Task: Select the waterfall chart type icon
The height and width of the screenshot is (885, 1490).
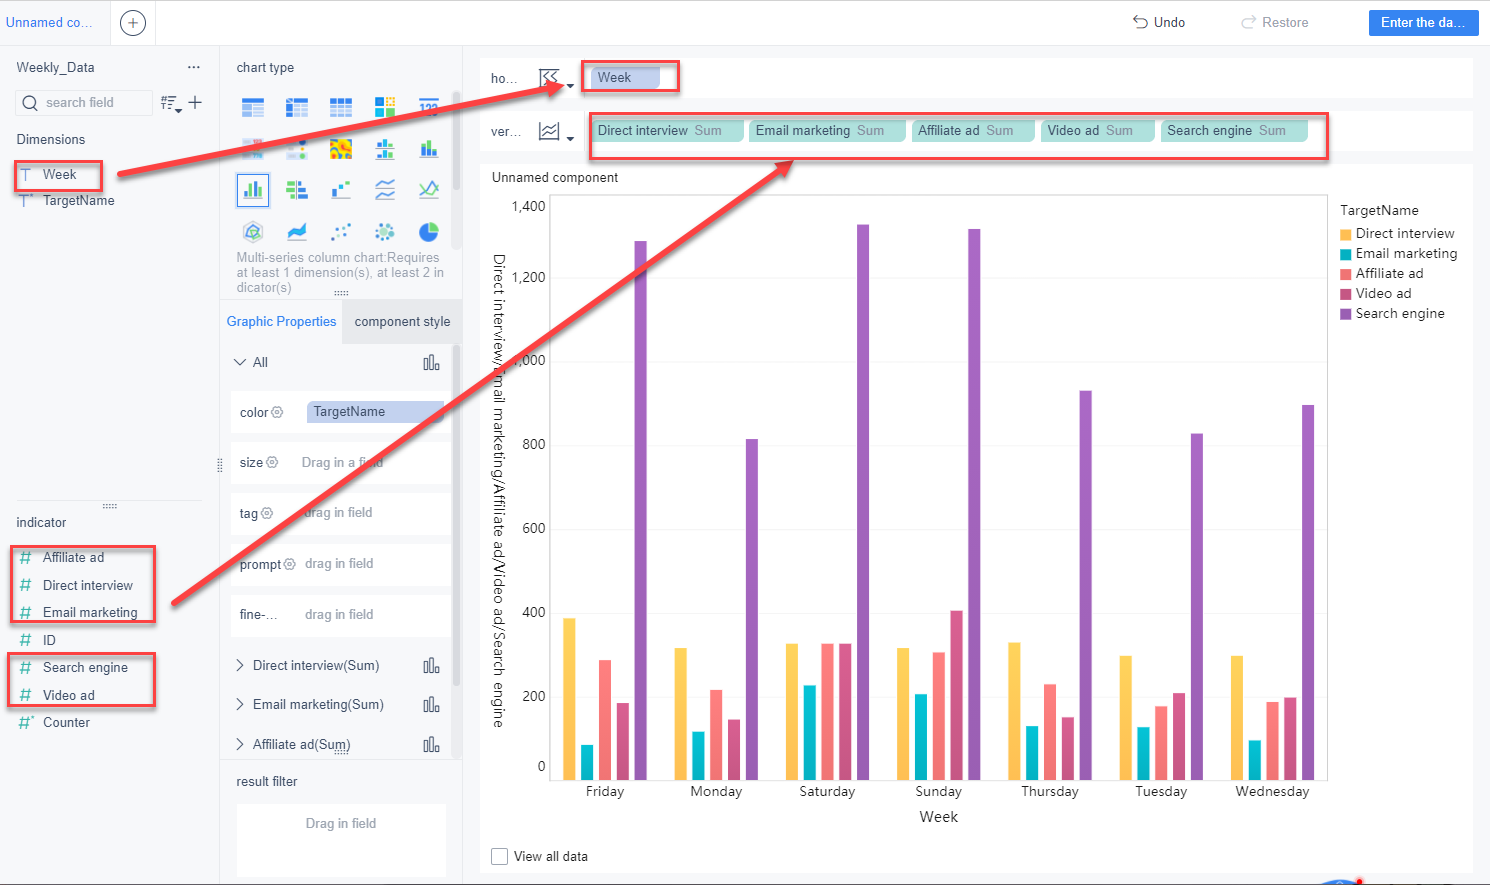Action: tap(341, 190)
